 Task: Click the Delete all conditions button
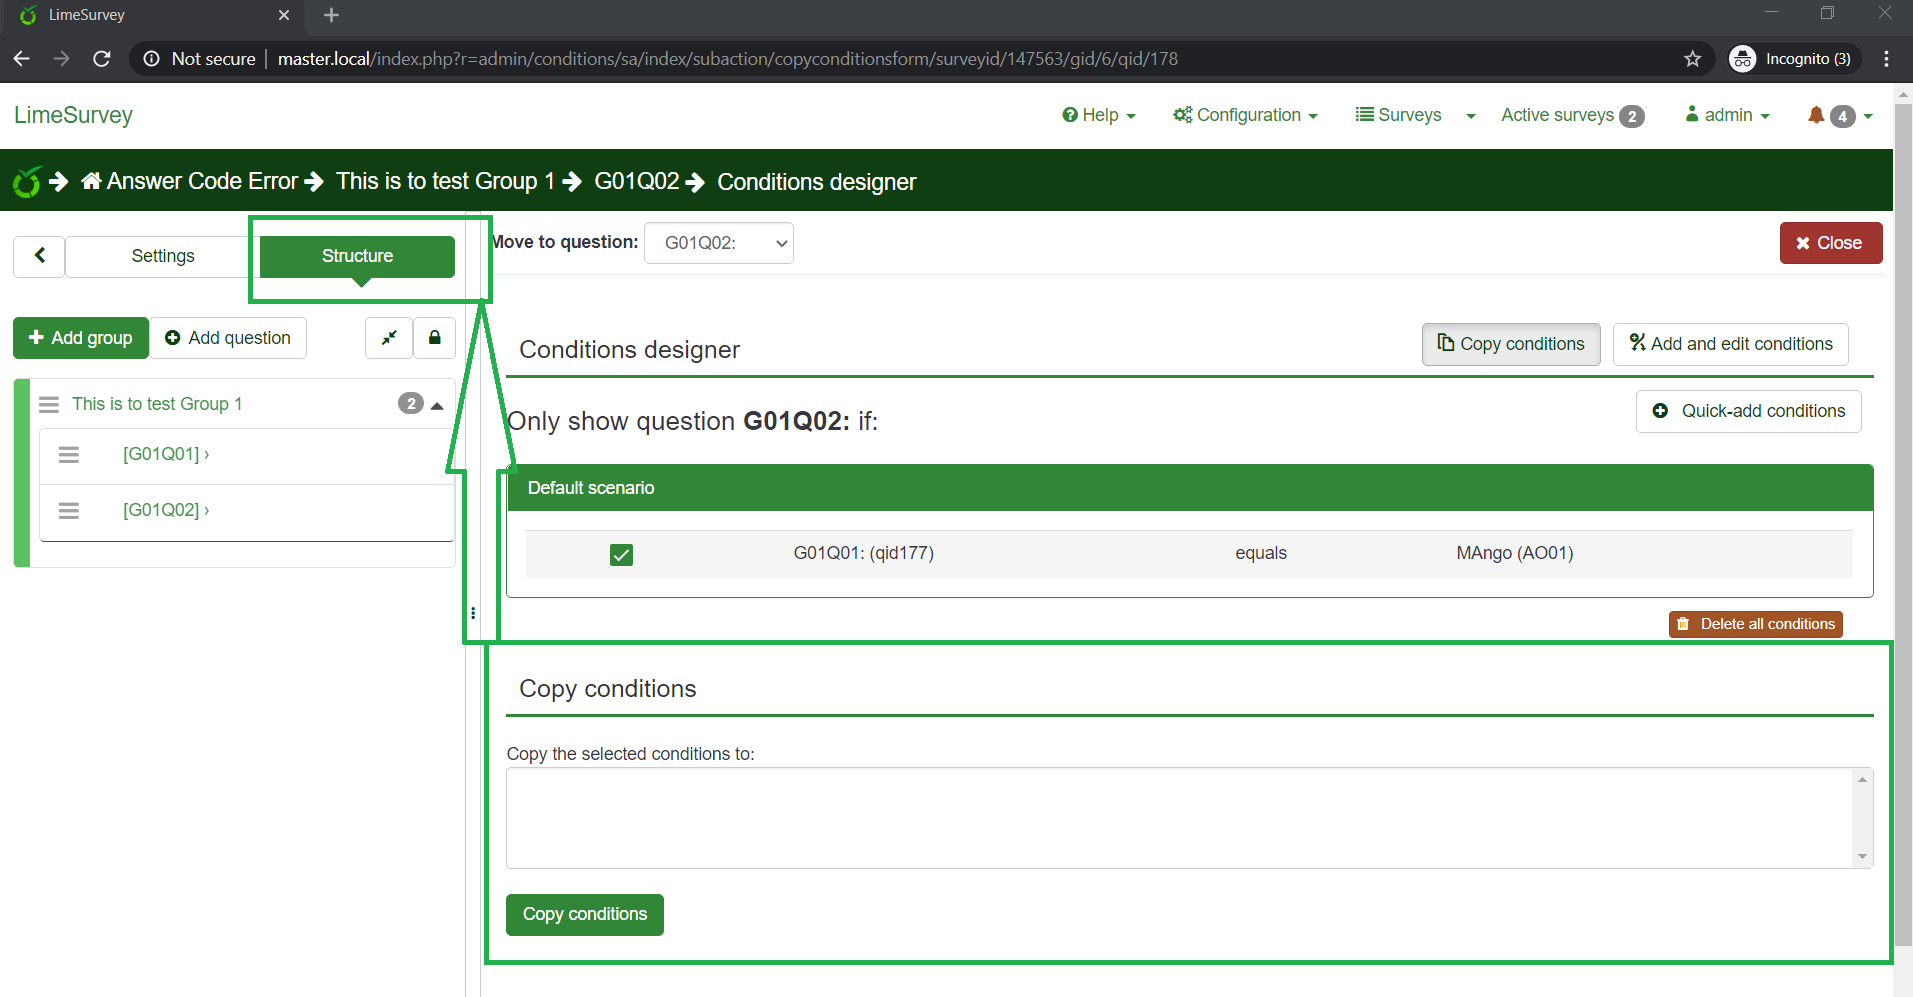click(x=1755, y=624)
